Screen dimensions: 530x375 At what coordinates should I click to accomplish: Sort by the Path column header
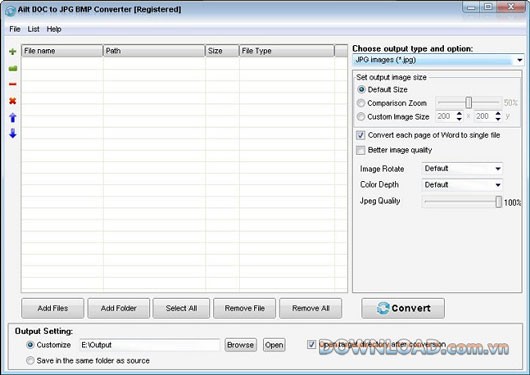pyautogui.click(x=154, y=51)
